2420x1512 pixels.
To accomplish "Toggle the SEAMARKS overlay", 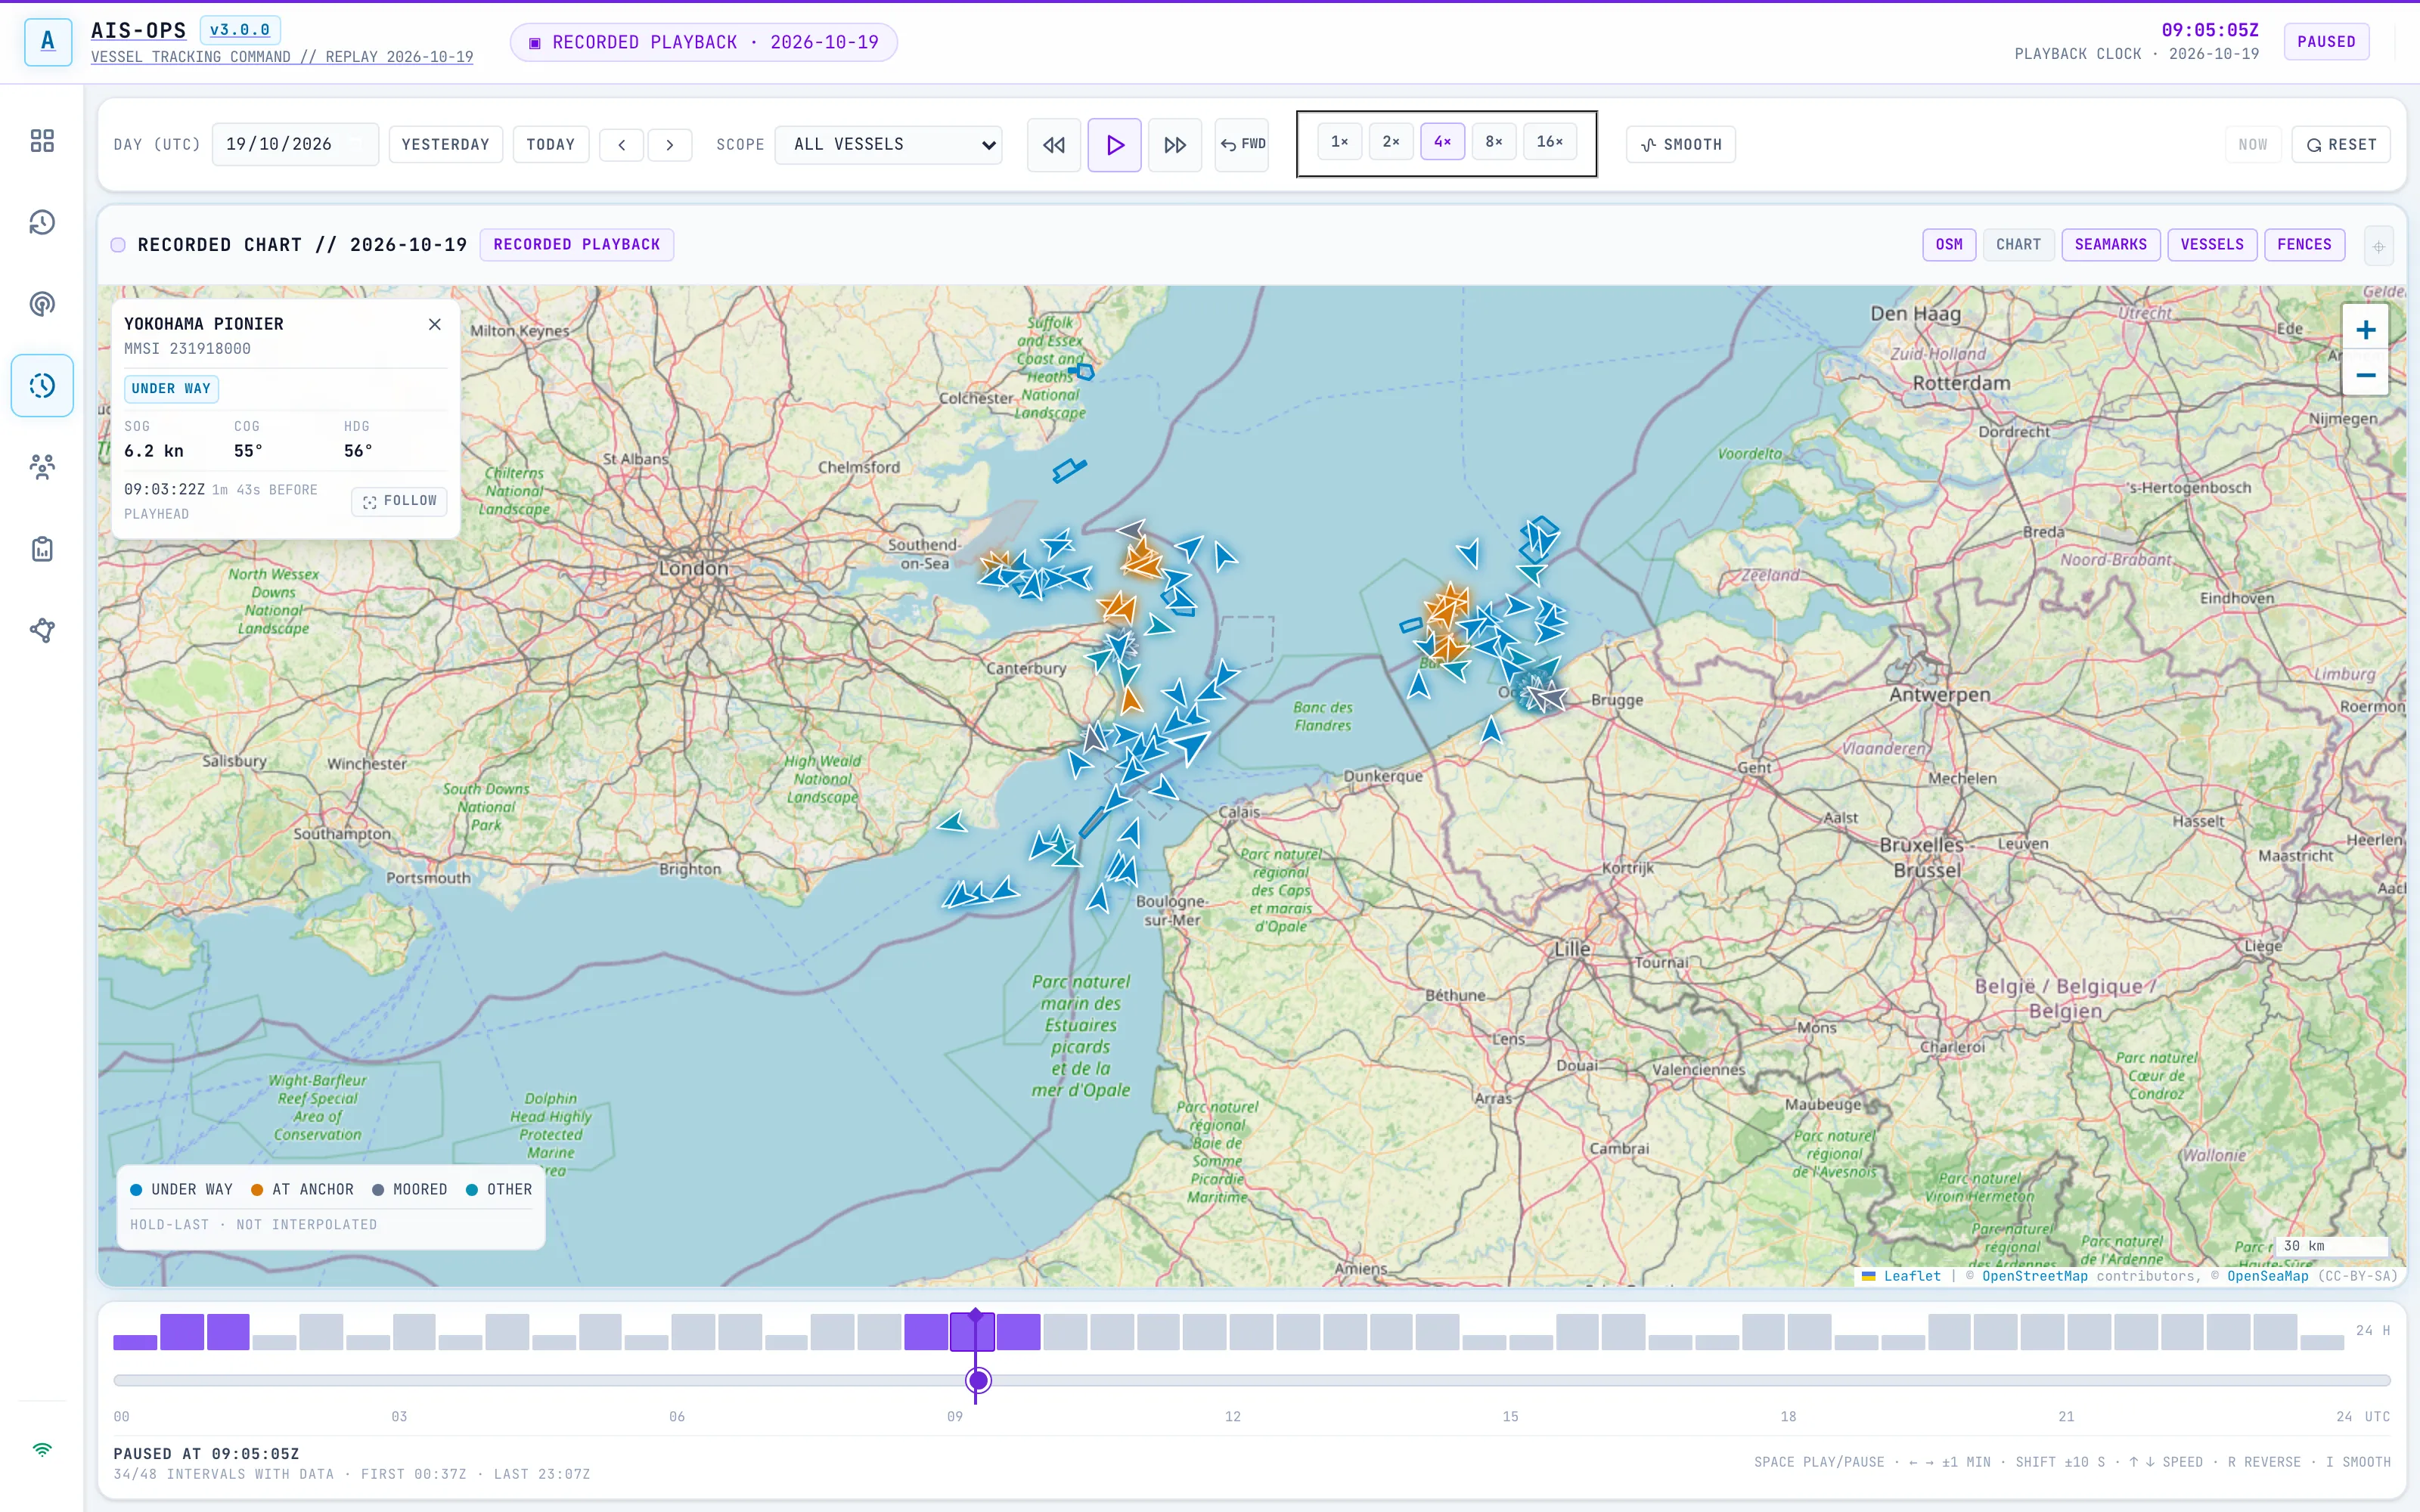I will click(2111, 245).
